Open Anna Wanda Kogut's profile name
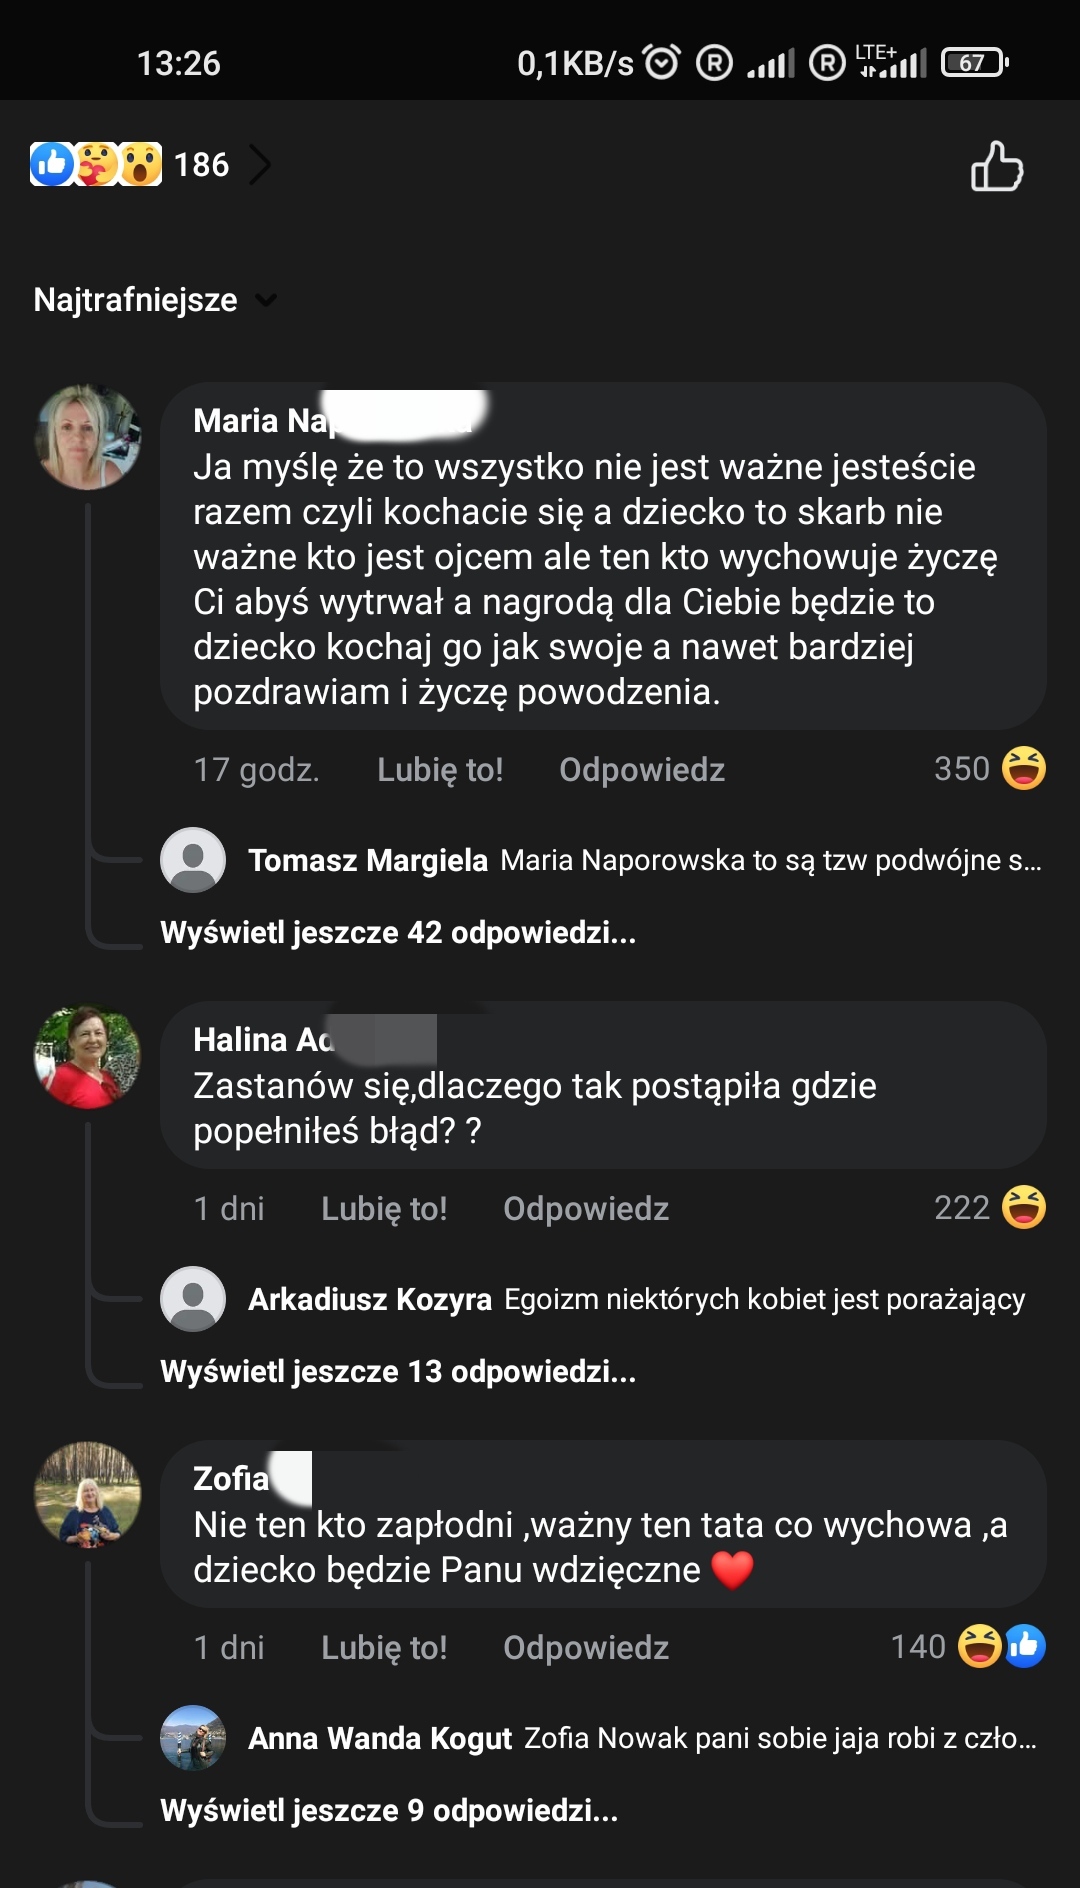 pyautogui.click(x=380, y=1739)
